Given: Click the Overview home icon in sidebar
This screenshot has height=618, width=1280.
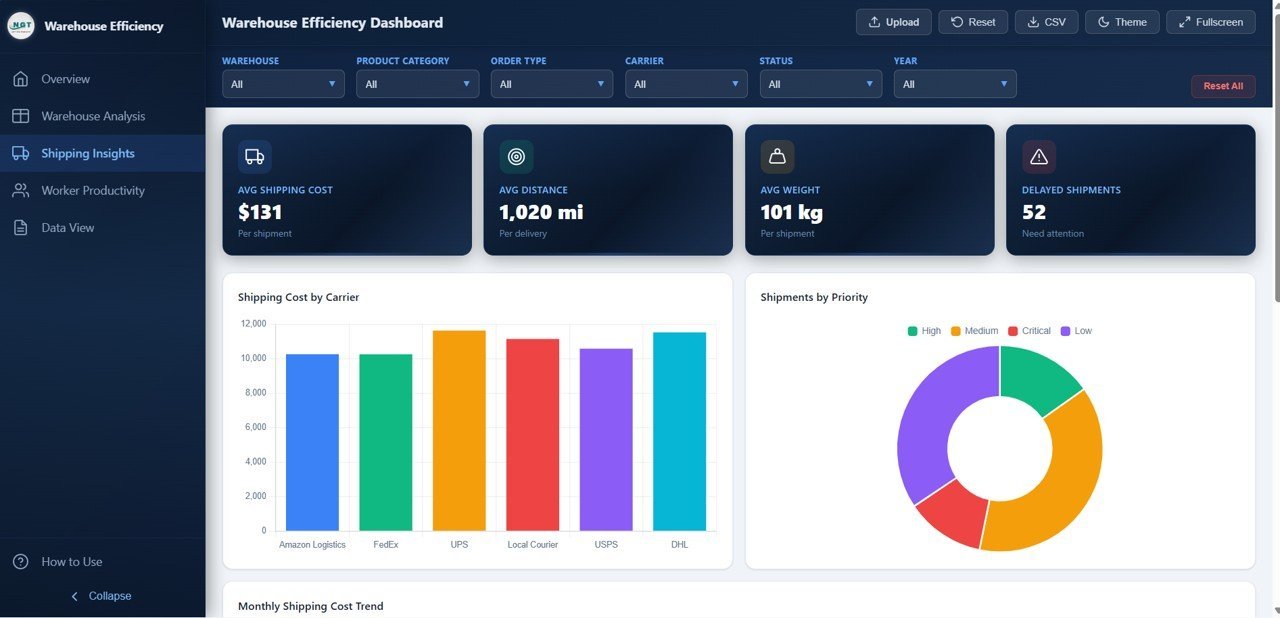Looking at the screenshot, I should coord(20,79).
